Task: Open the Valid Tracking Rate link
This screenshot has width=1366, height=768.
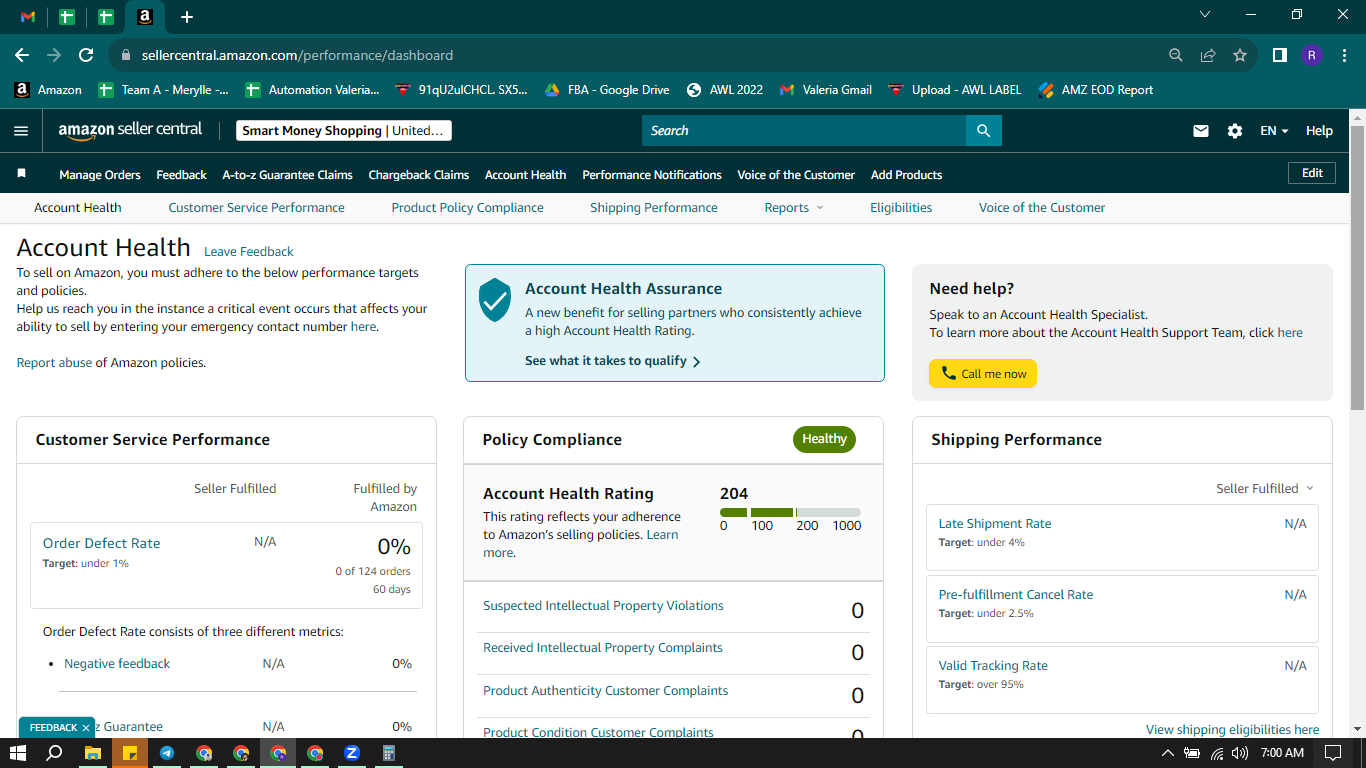Action: point(993,666)
